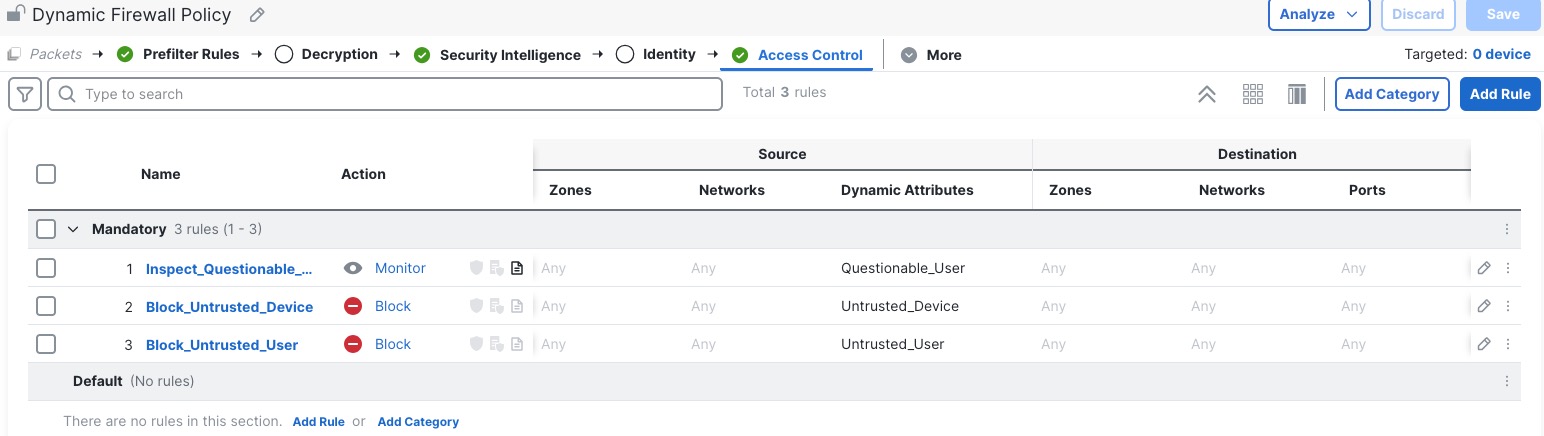Open the filter icon next to search
The height and width of the screenshot is (436, 1544).
point(25,94)
